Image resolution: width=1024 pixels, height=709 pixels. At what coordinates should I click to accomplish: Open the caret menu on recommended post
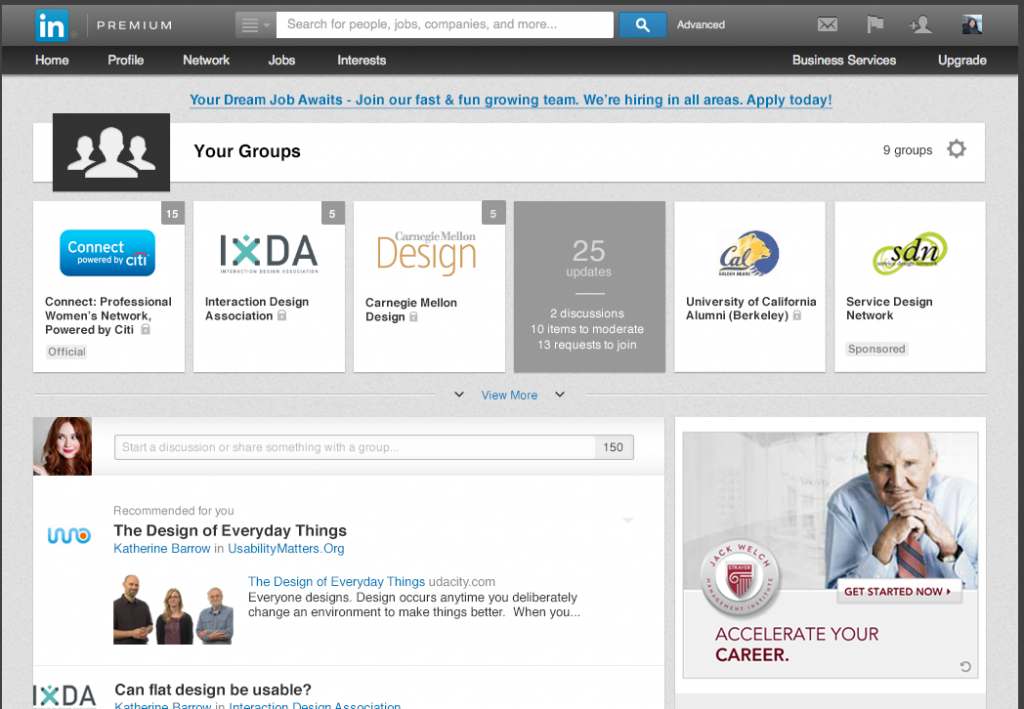tap(628, 520)
